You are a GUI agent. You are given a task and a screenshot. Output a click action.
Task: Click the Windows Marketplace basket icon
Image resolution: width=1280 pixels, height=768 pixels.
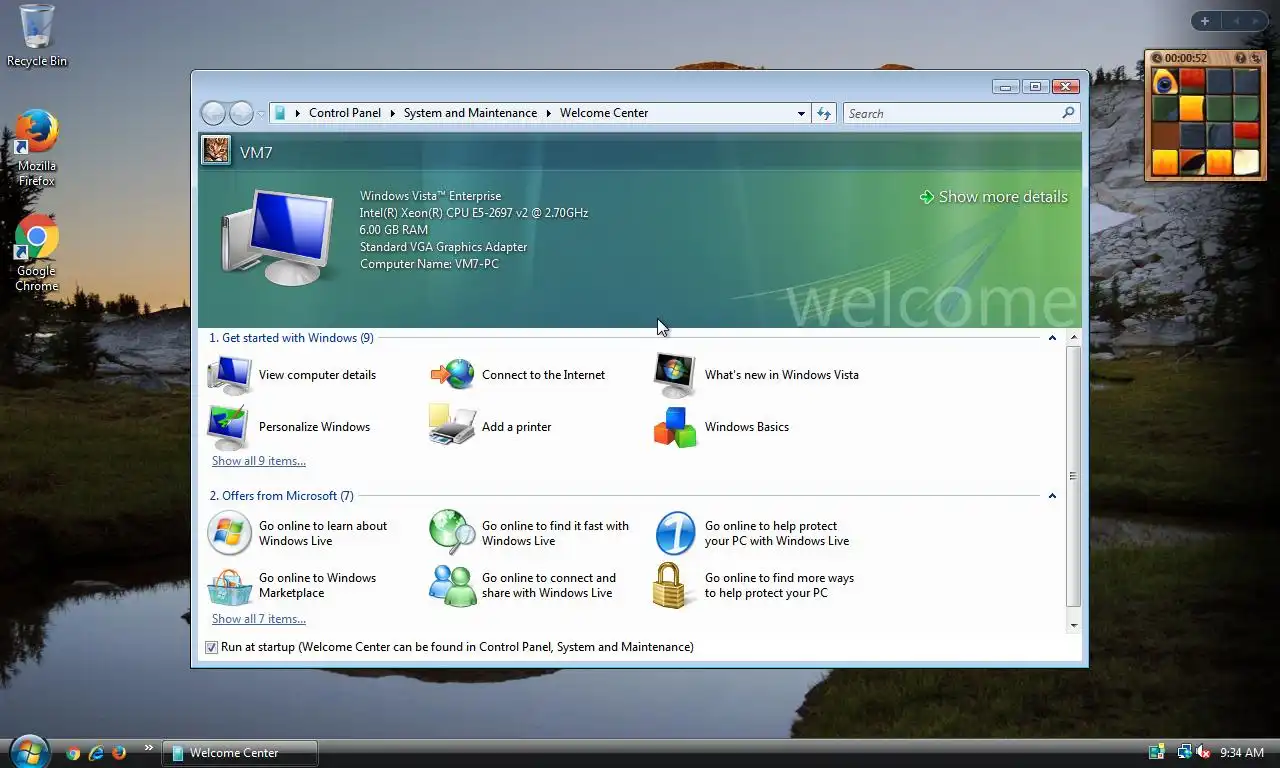click(230, 587)
